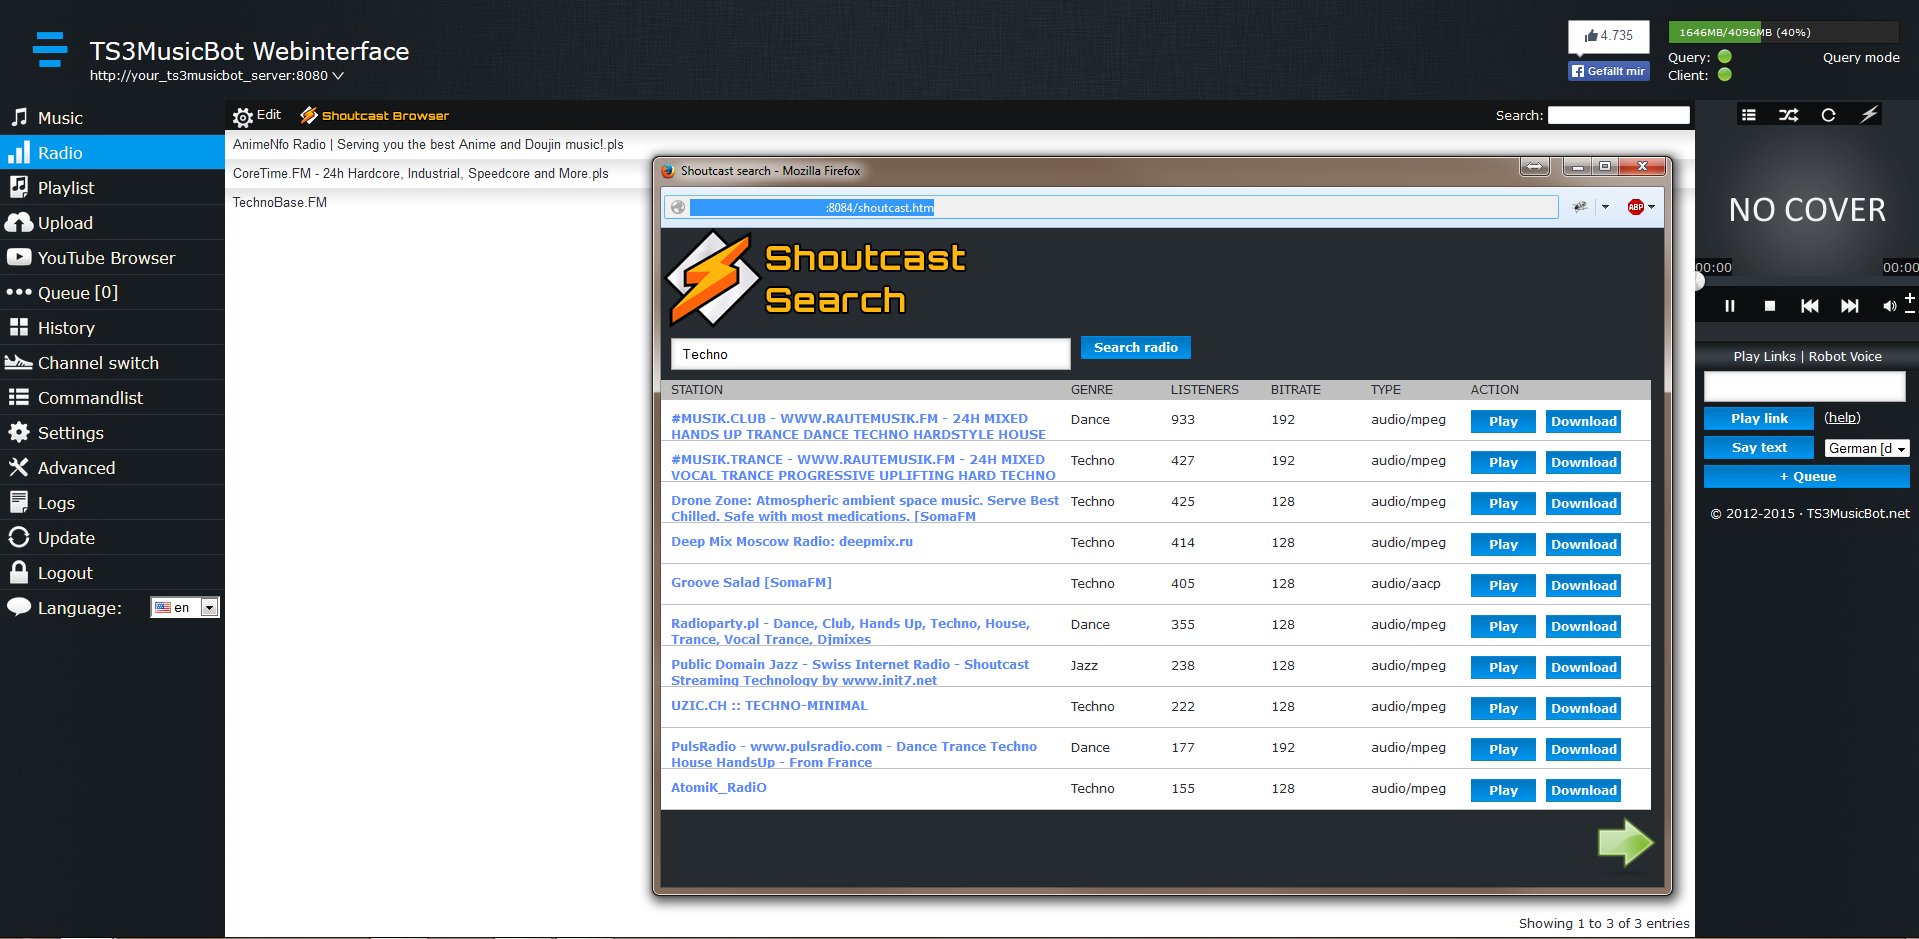
Task: Open the language dropdown showing en
Action: (x=185, y=607)
